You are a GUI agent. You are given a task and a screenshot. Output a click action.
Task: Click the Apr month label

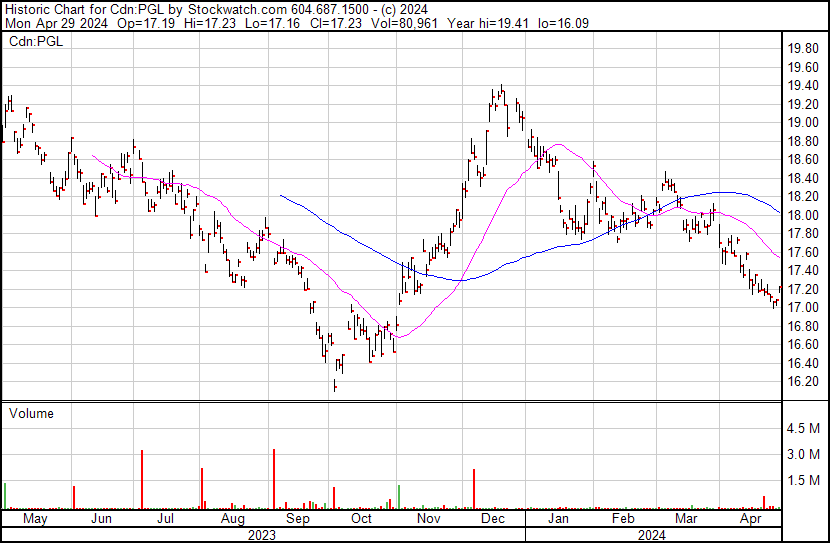tap(751, 519)
